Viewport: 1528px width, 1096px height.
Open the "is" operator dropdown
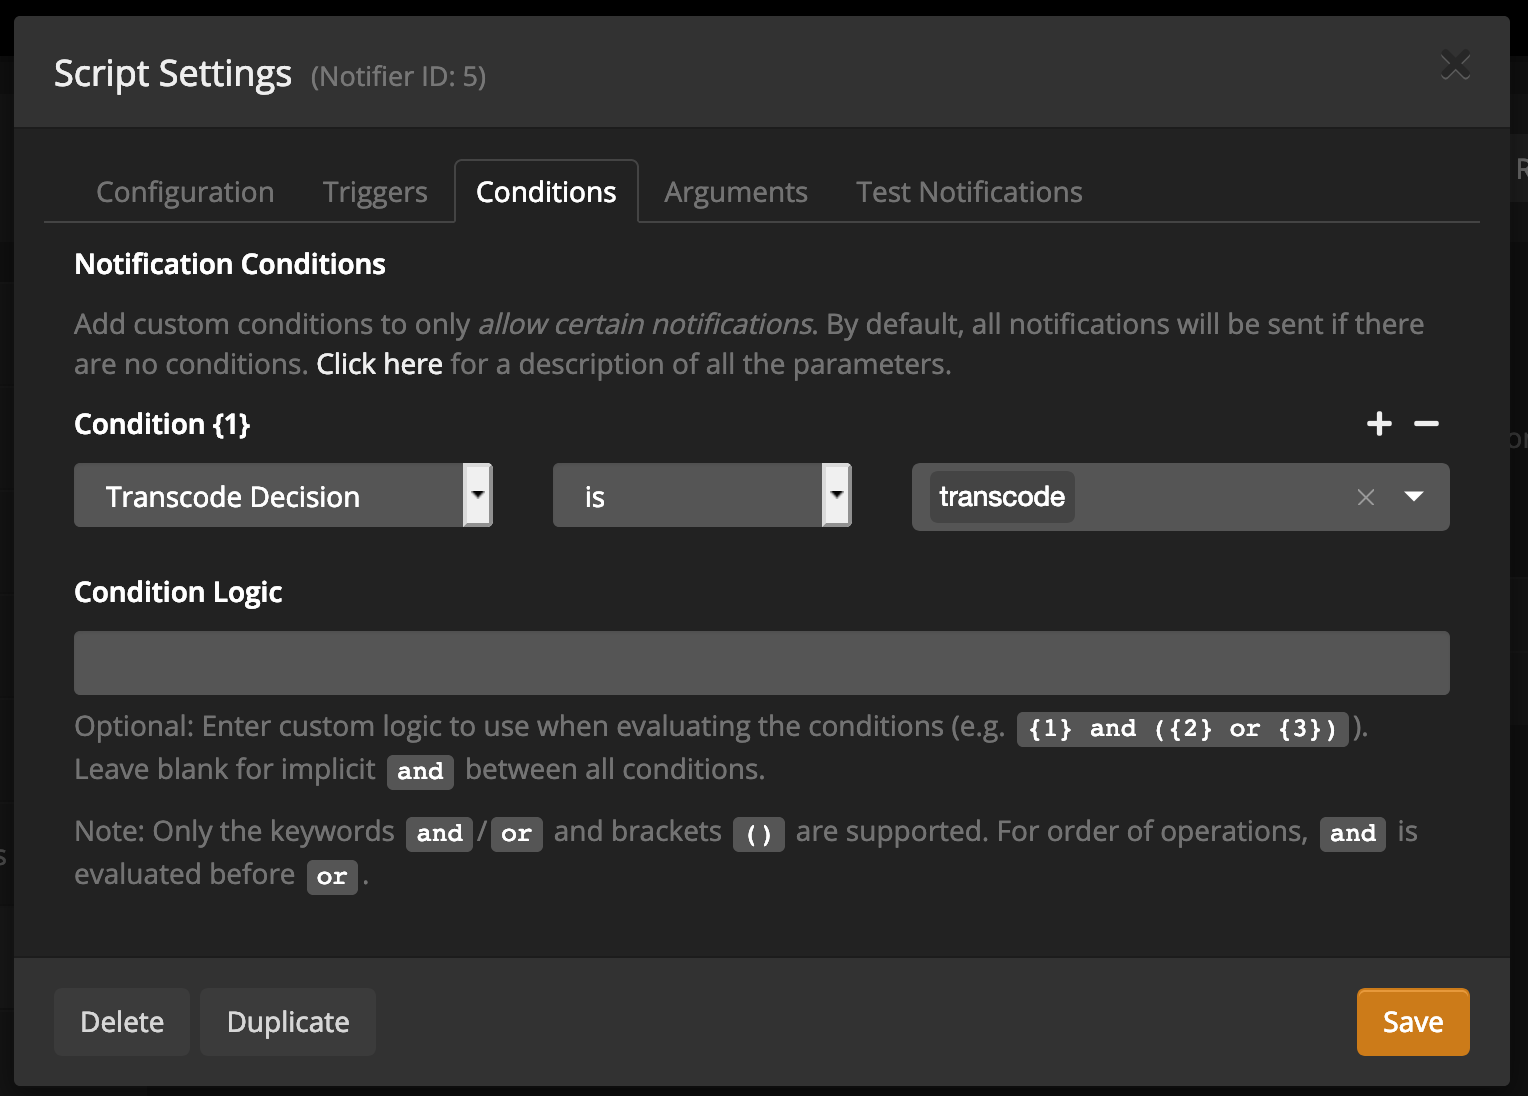click(x=700, y=495)
